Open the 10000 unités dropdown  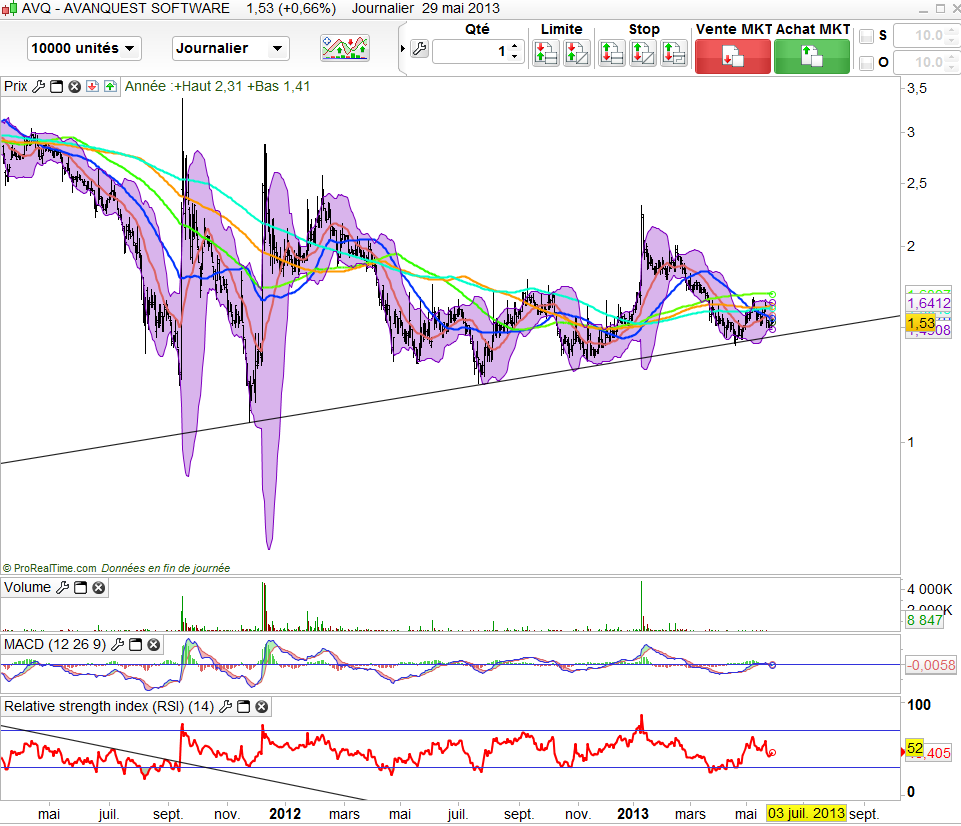[85, 48]
